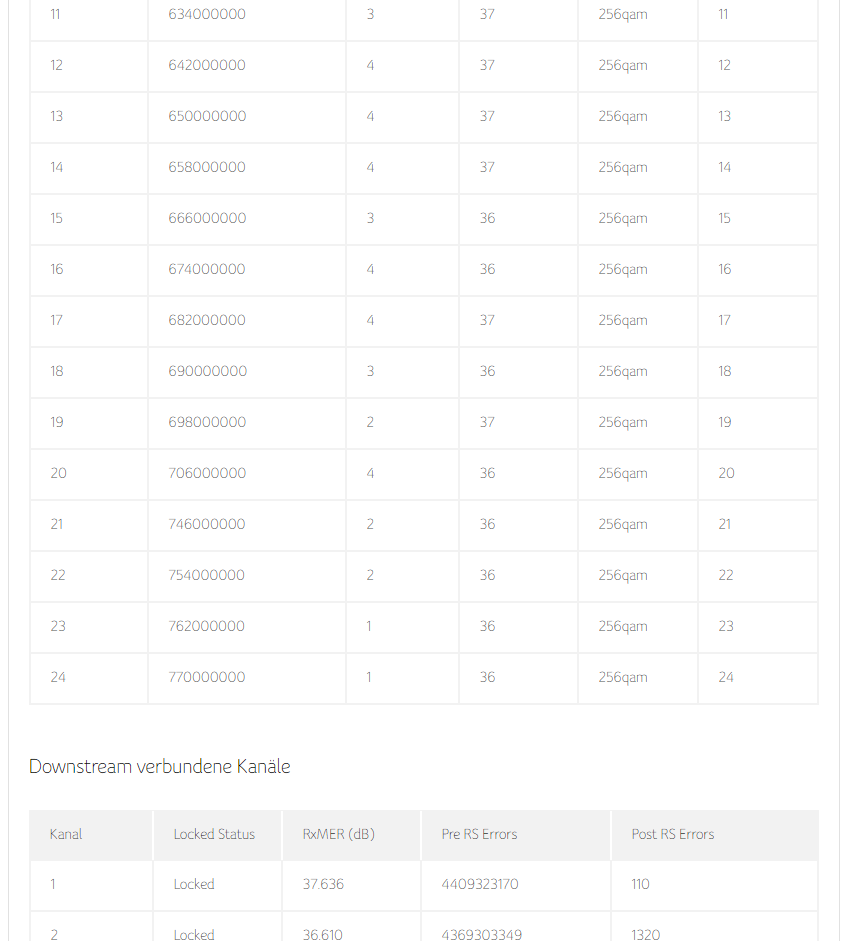Click the 'Pre RS Errors' column header
The width and height of the screenshot is (867, 941).
pyautogui.click(x=479, y=834)
